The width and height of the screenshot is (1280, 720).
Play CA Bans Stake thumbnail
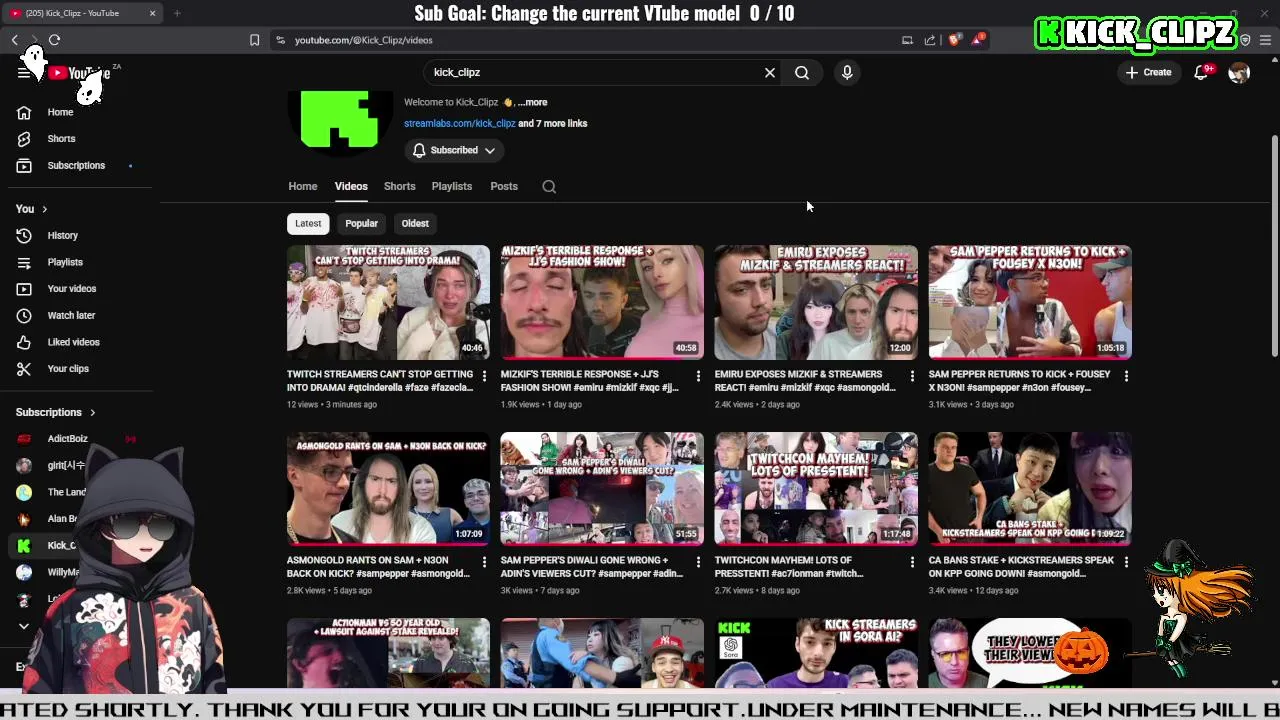[1030, 488]
